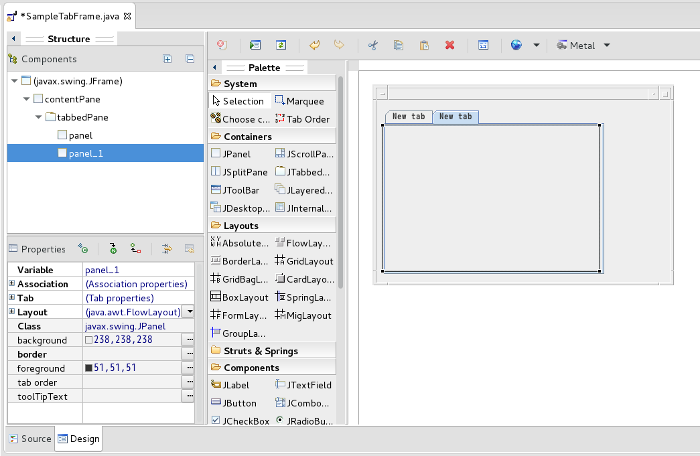The image size is (700, 456).
Task: Switch to the Source tab
Action: pyautogui.click(x=30, y=439)
